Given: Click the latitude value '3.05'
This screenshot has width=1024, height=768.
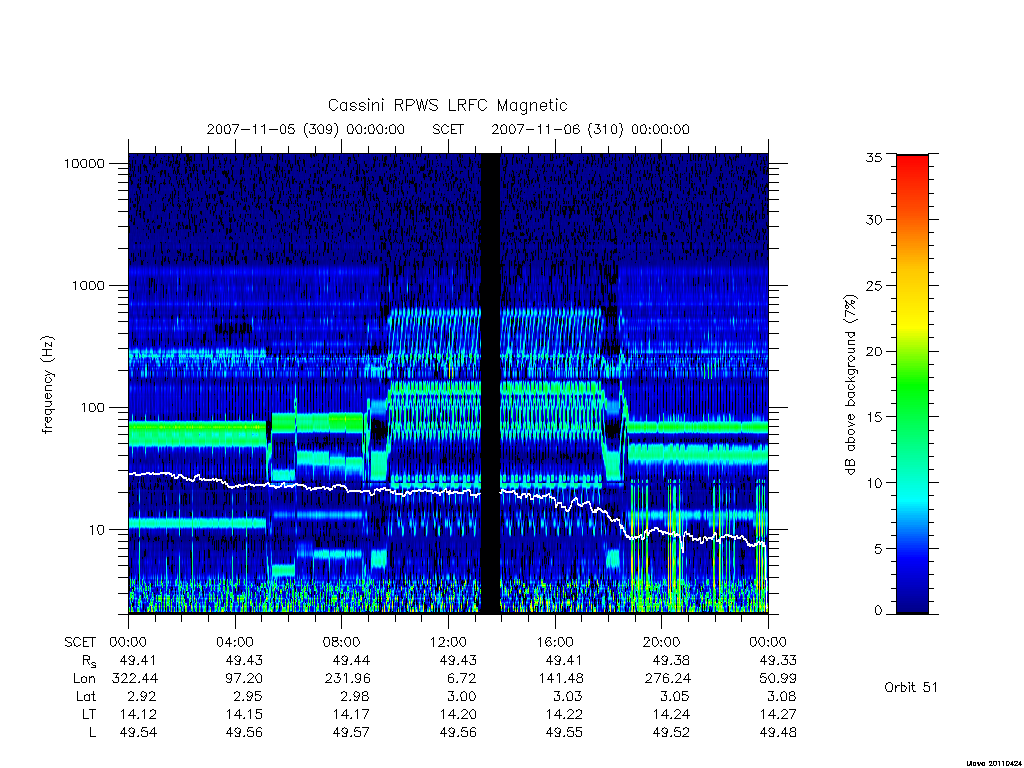Looking at the screenshot, I should click(675, 697).
